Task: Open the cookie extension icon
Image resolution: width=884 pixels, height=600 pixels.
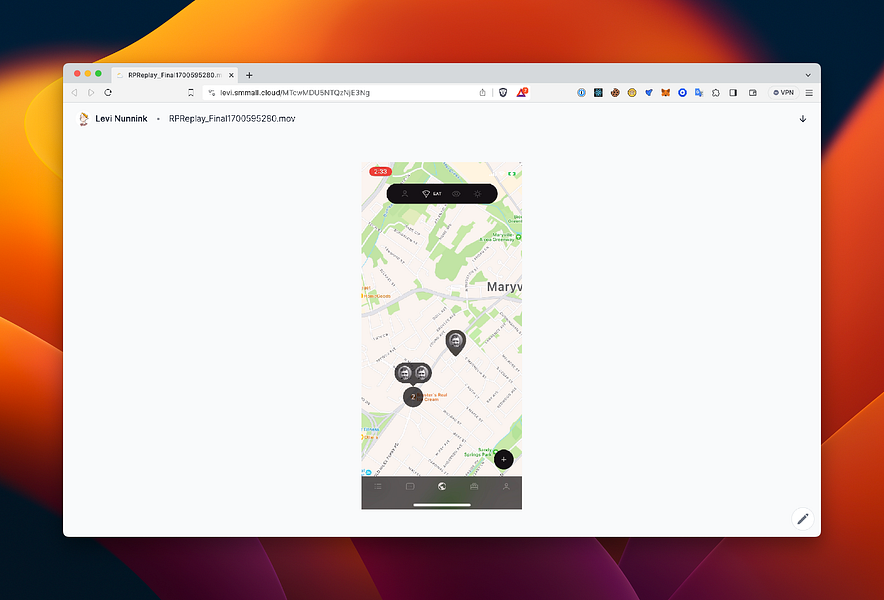Action: (615, 92)
